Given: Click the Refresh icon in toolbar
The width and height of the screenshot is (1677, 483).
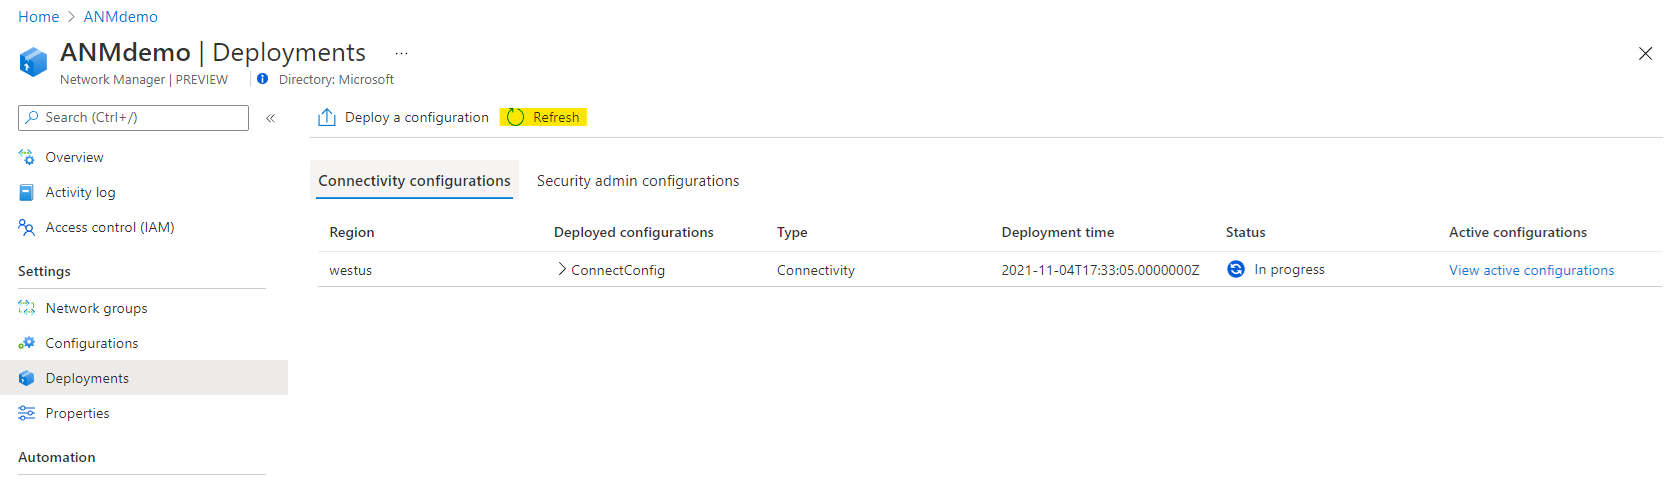Looking at the screenshot, I should coord(516,117).
